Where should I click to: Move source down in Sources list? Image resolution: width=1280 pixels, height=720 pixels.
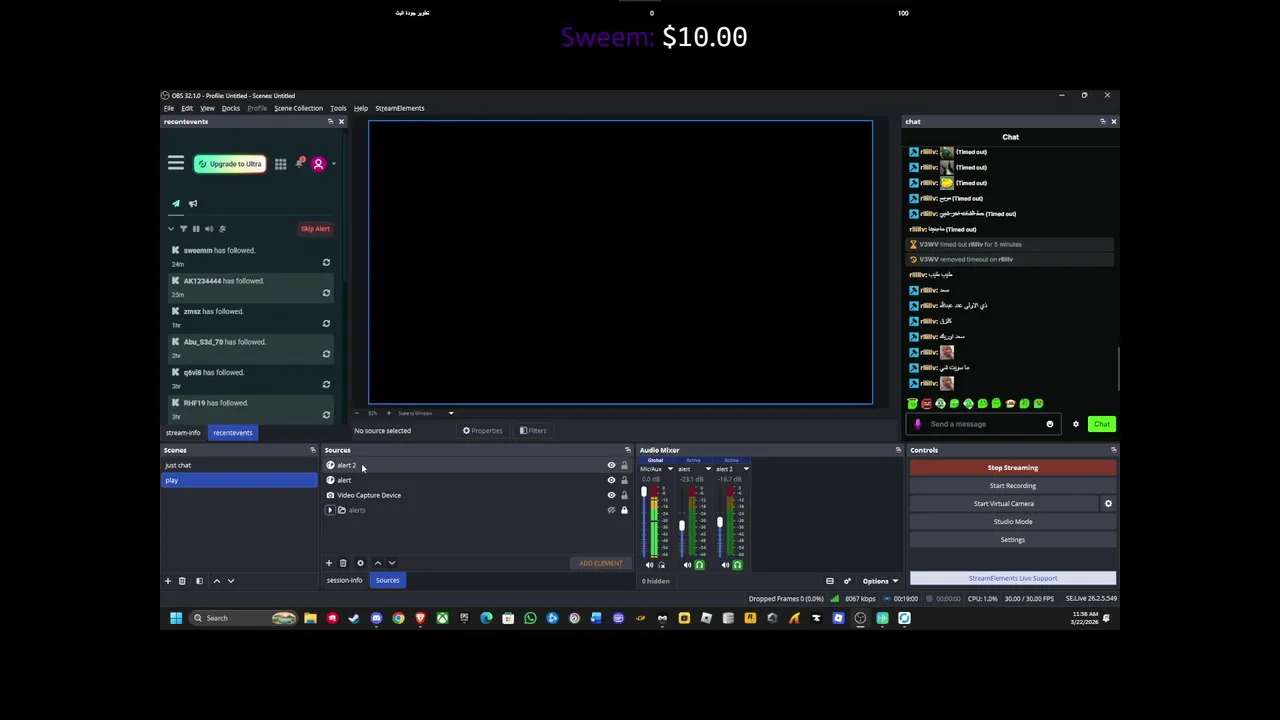(x=391, y=563)
